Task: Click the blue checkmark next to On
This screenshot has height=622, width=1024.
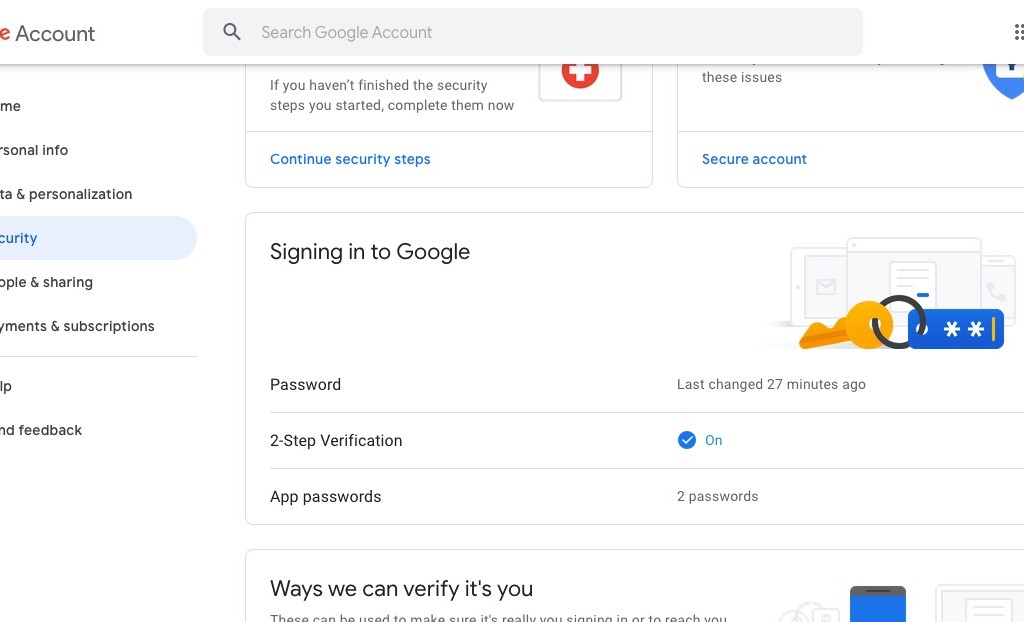Action: (686, 440)
